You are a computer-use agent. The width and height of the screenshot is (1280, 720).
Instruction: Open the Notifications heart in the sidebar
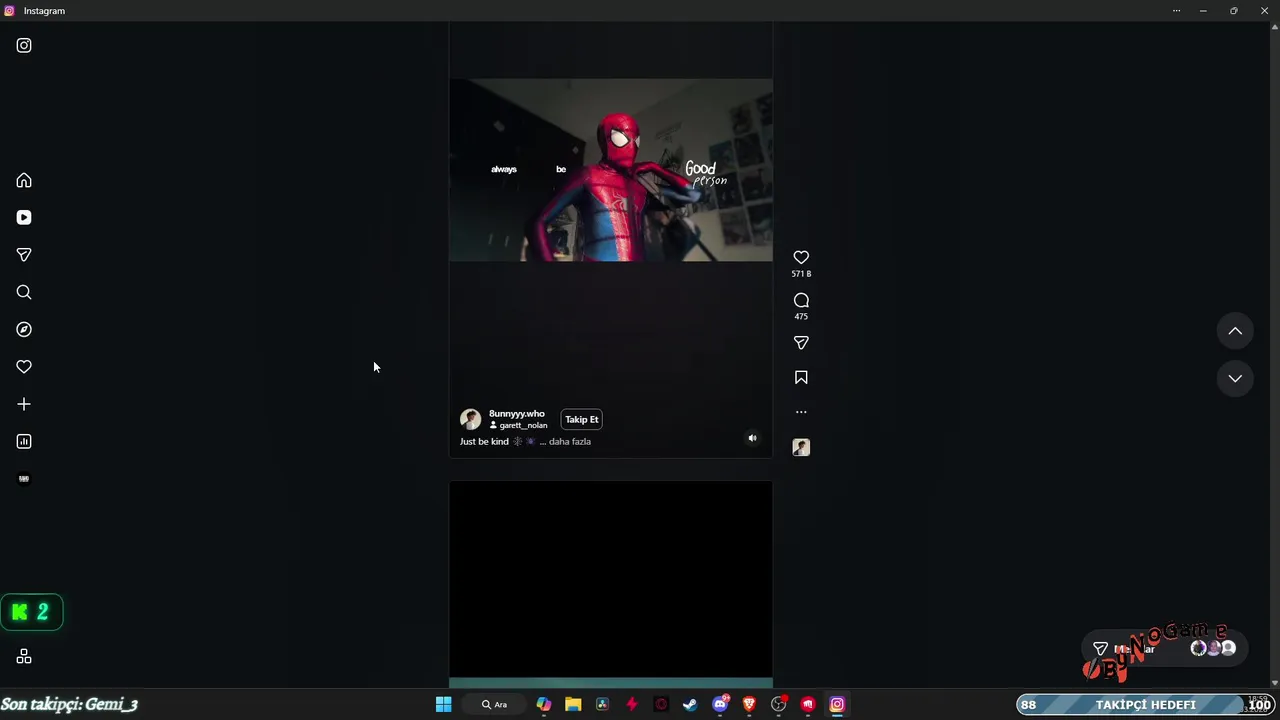click(24, 367)
